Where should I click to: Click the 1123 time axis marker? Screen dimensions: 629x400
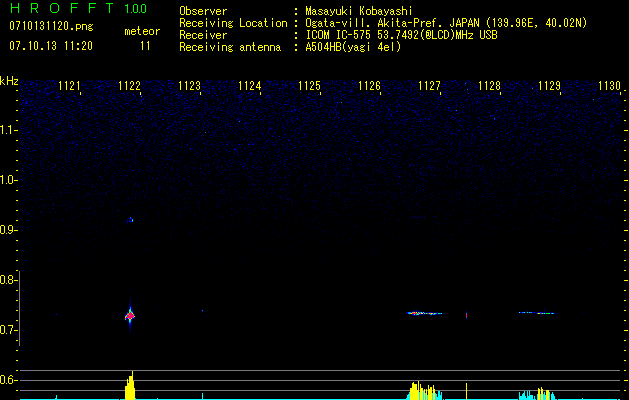189,86
